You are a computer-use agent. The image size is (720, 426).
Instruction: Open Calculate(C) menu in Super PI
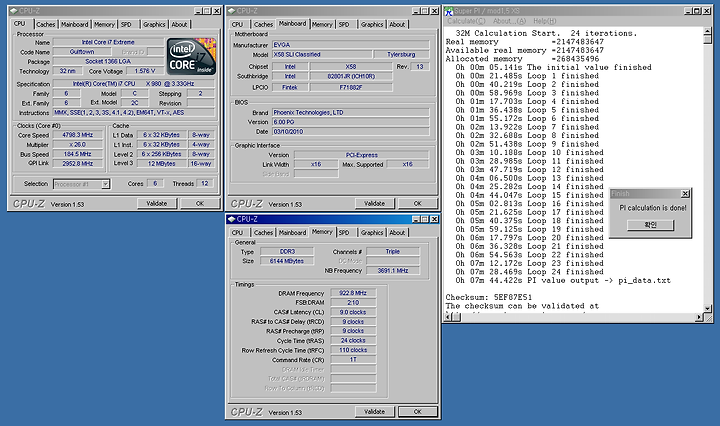click(x=466, y=21)
